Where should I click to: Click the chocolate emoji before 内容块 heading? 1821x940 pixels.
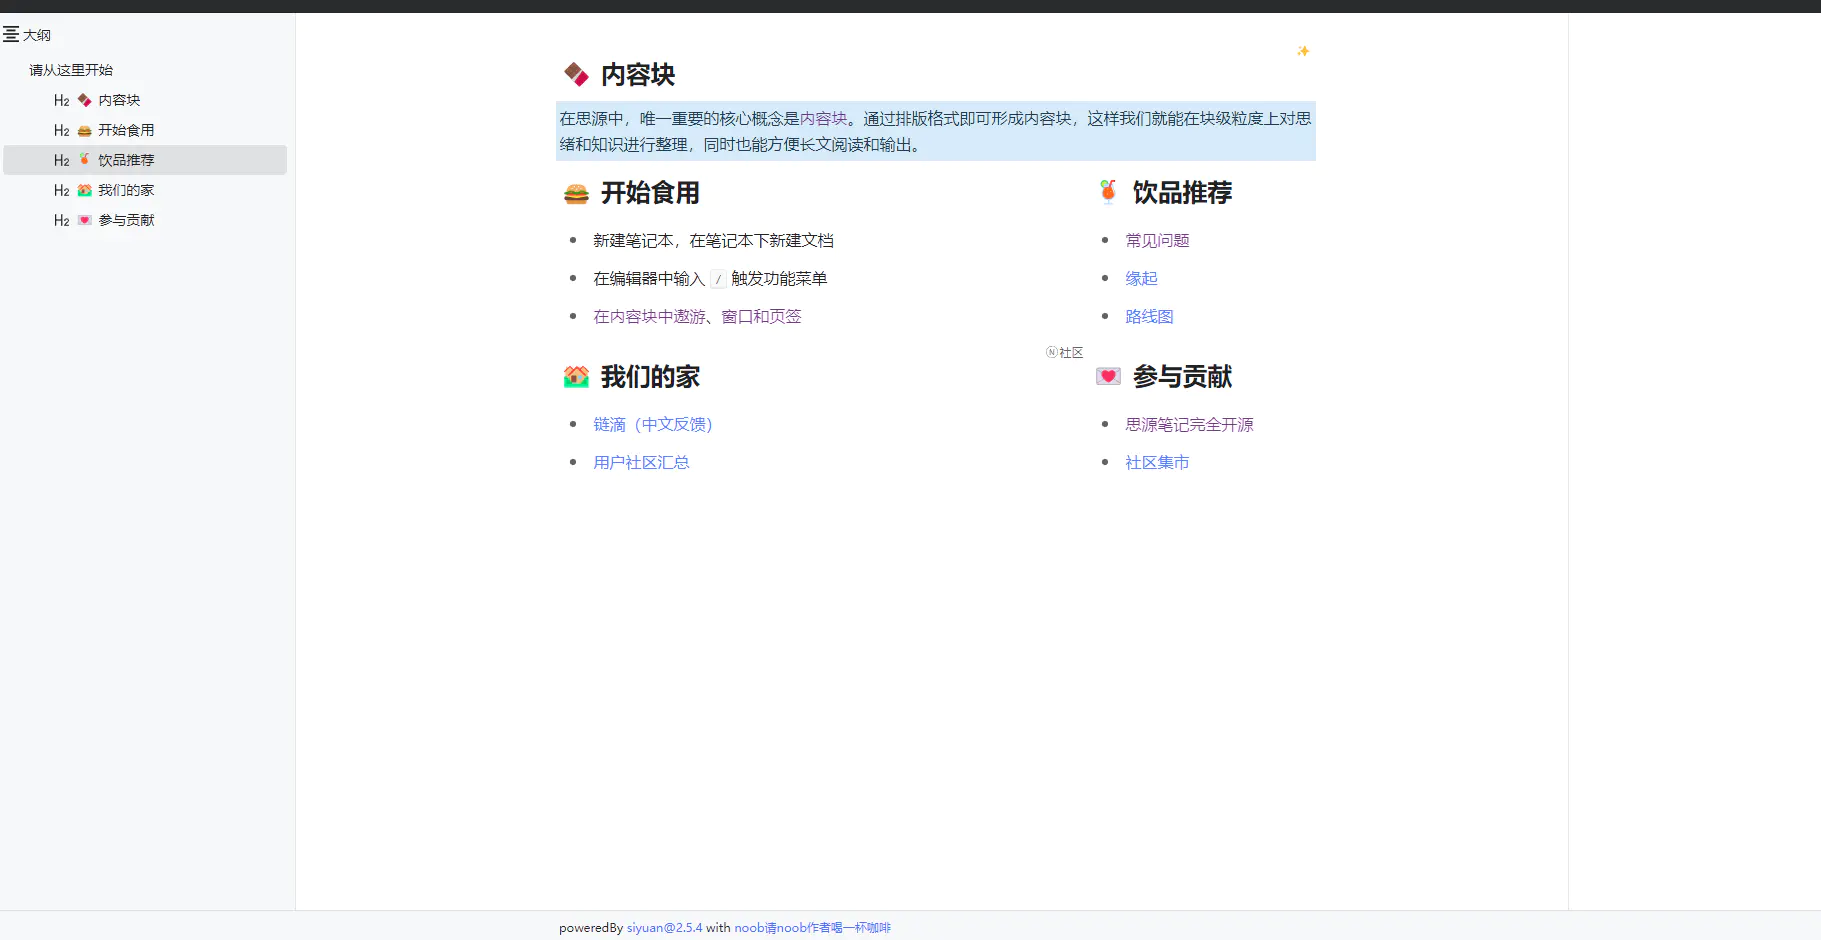[x=575, y=73]
